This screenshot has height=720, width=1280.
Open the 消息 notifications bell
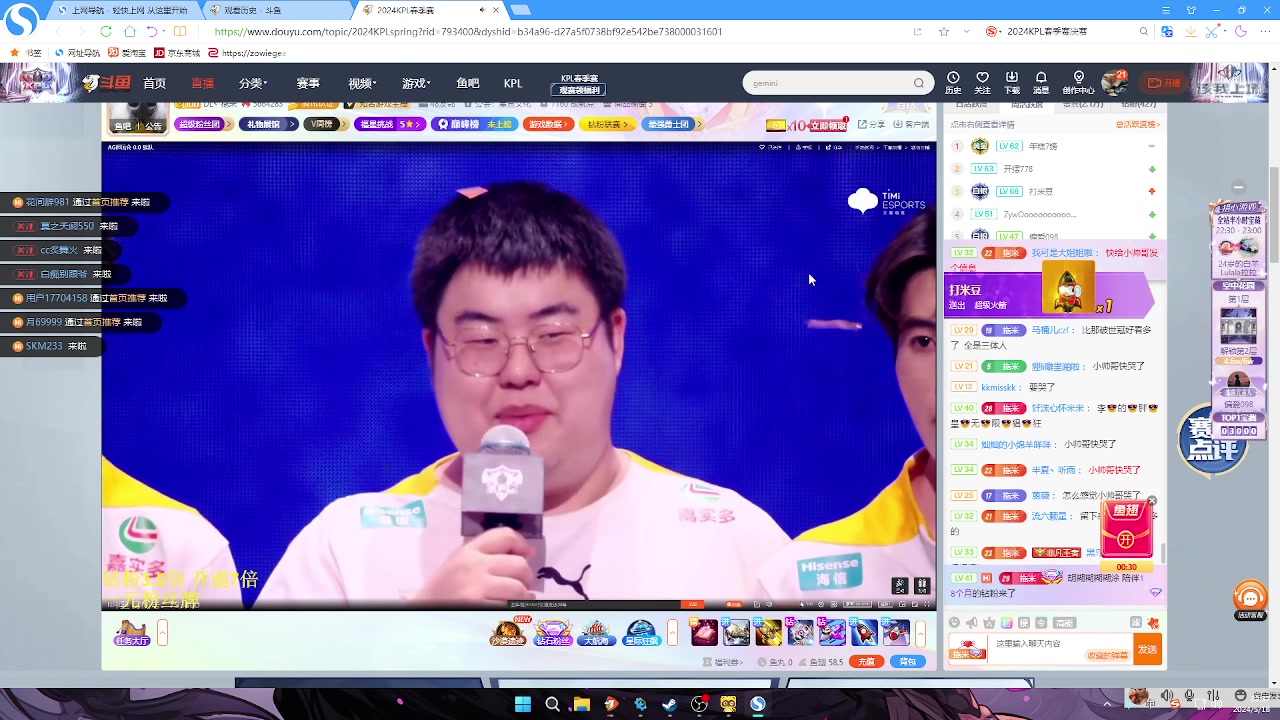(x=1041, y=82)
